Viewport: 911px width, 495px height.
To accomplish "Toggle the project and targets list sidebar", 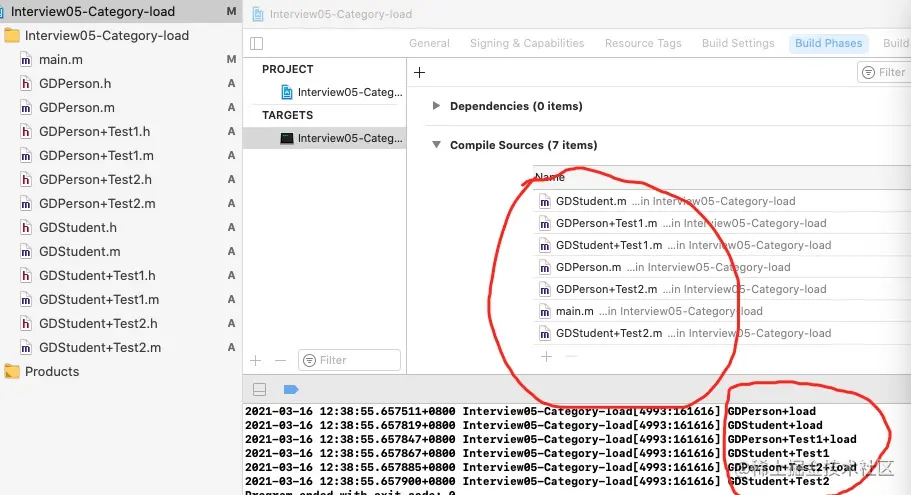I will tap(256, 44).
